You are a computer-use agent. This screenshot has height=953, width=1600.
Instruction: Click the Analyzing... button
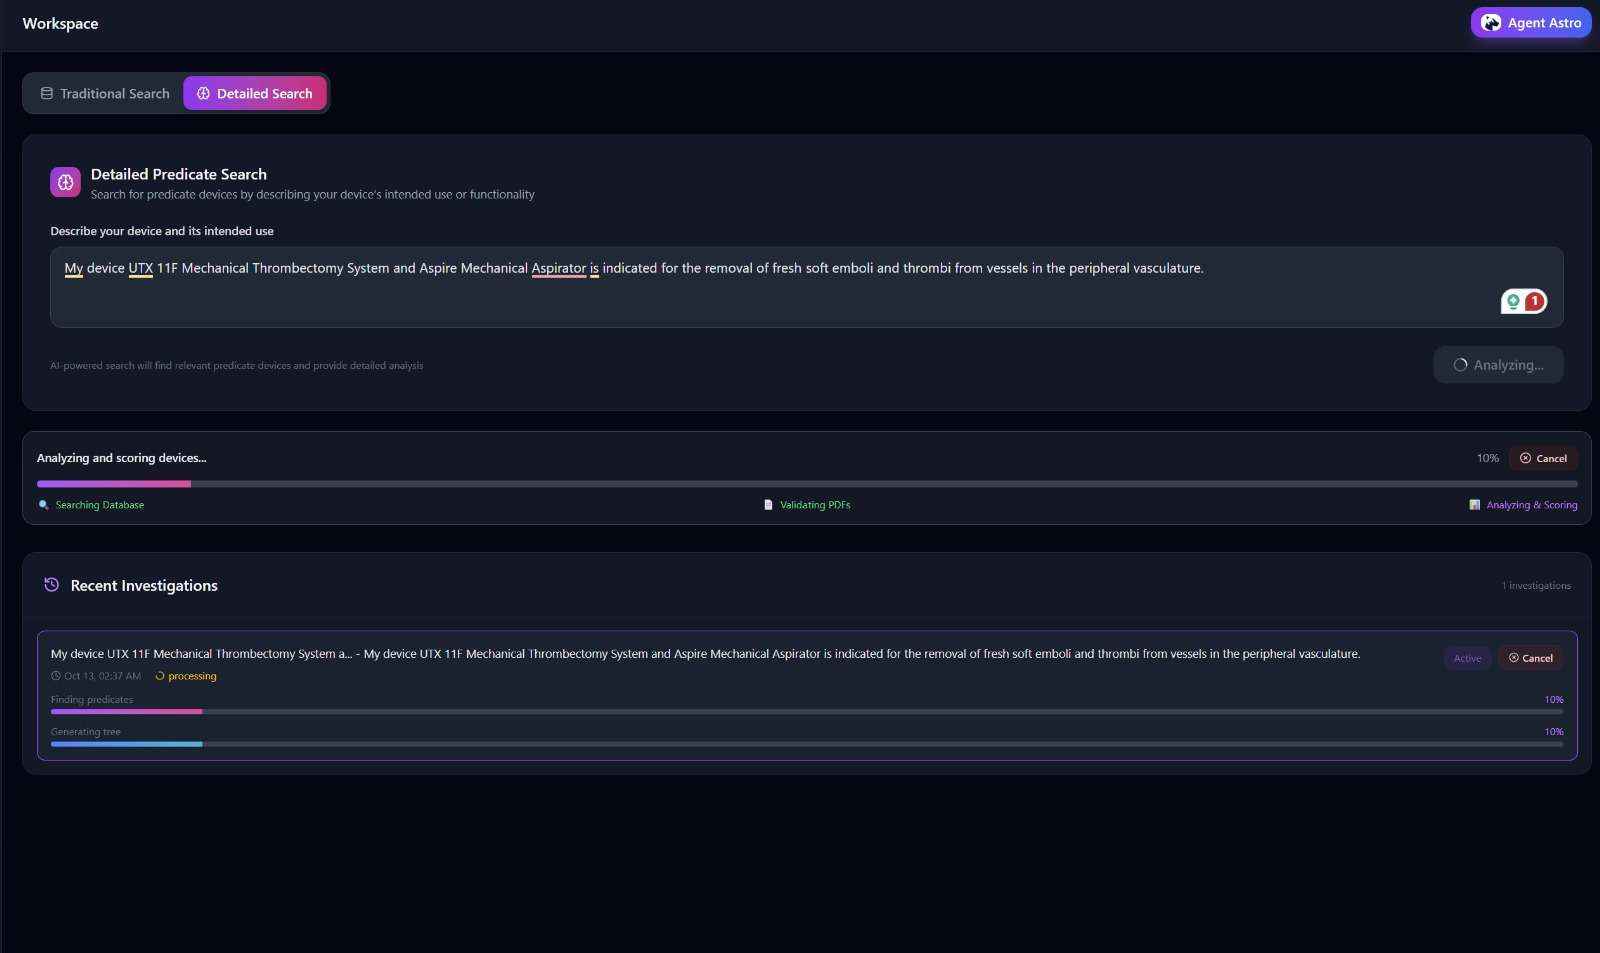tap(1497, 365)
